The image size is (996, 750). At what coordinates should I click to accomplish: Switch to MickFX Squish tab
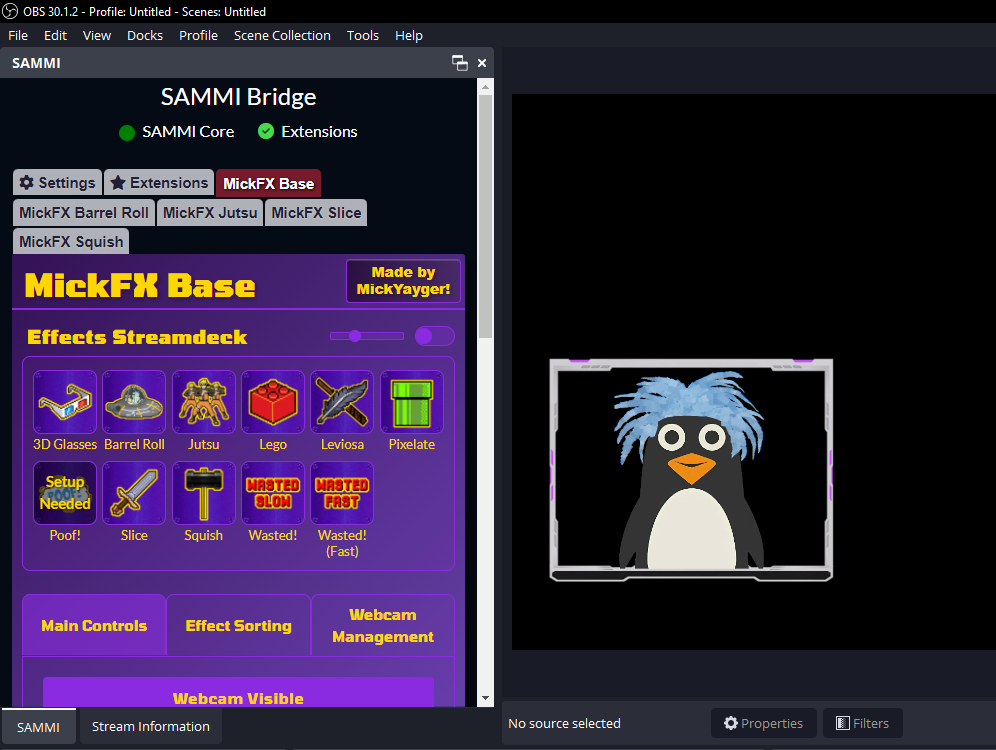click(71, 241)
